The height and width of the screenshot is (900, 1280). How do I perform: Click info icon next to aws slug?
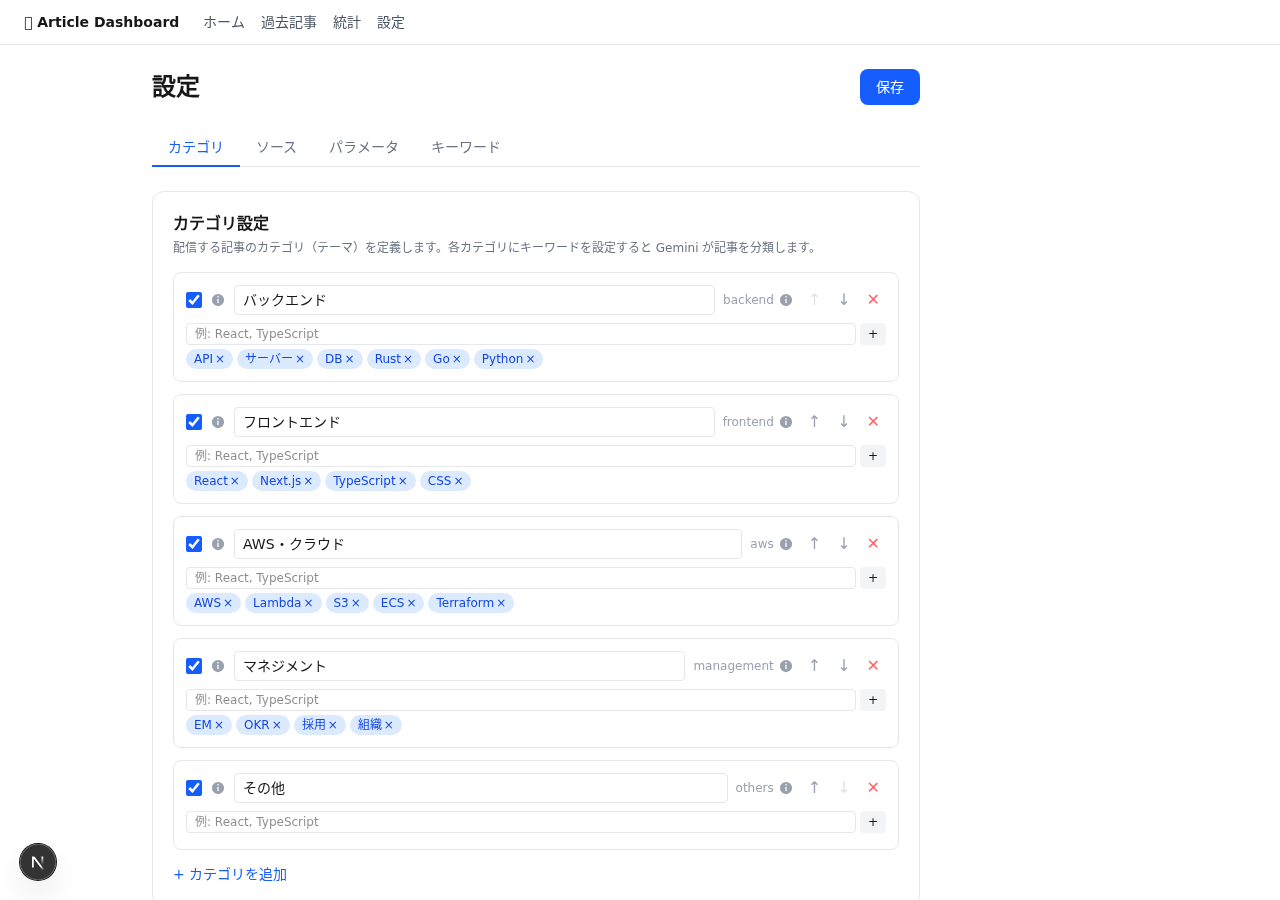(x=786, y=544)
